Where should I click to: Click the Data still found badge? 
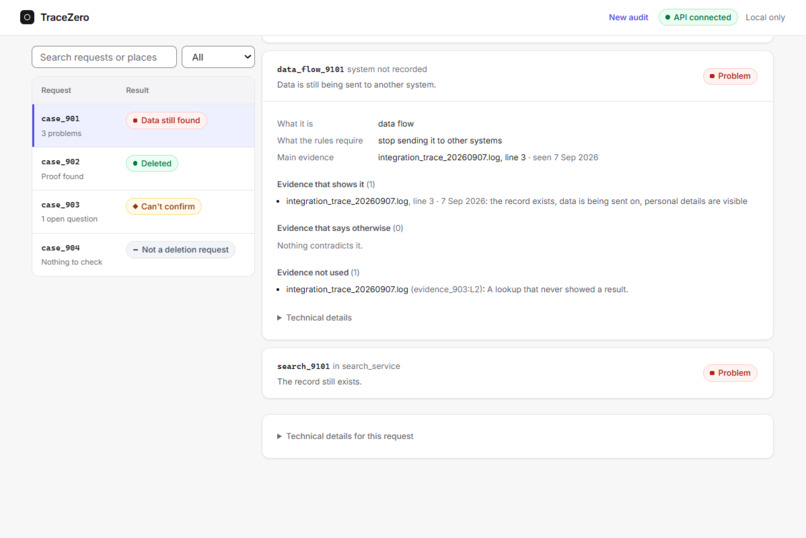(166, 120)
